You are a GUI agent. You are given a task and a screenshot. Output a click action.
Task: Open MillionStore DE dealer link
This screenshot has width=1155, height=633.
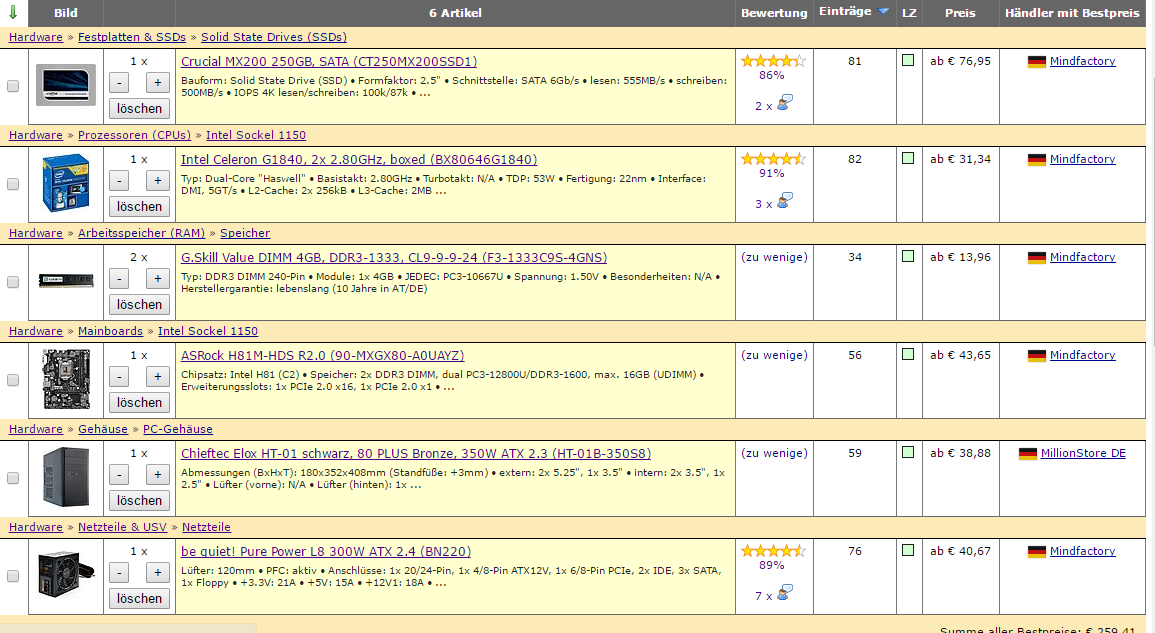pyautogui.click(x=1083, y=453)
